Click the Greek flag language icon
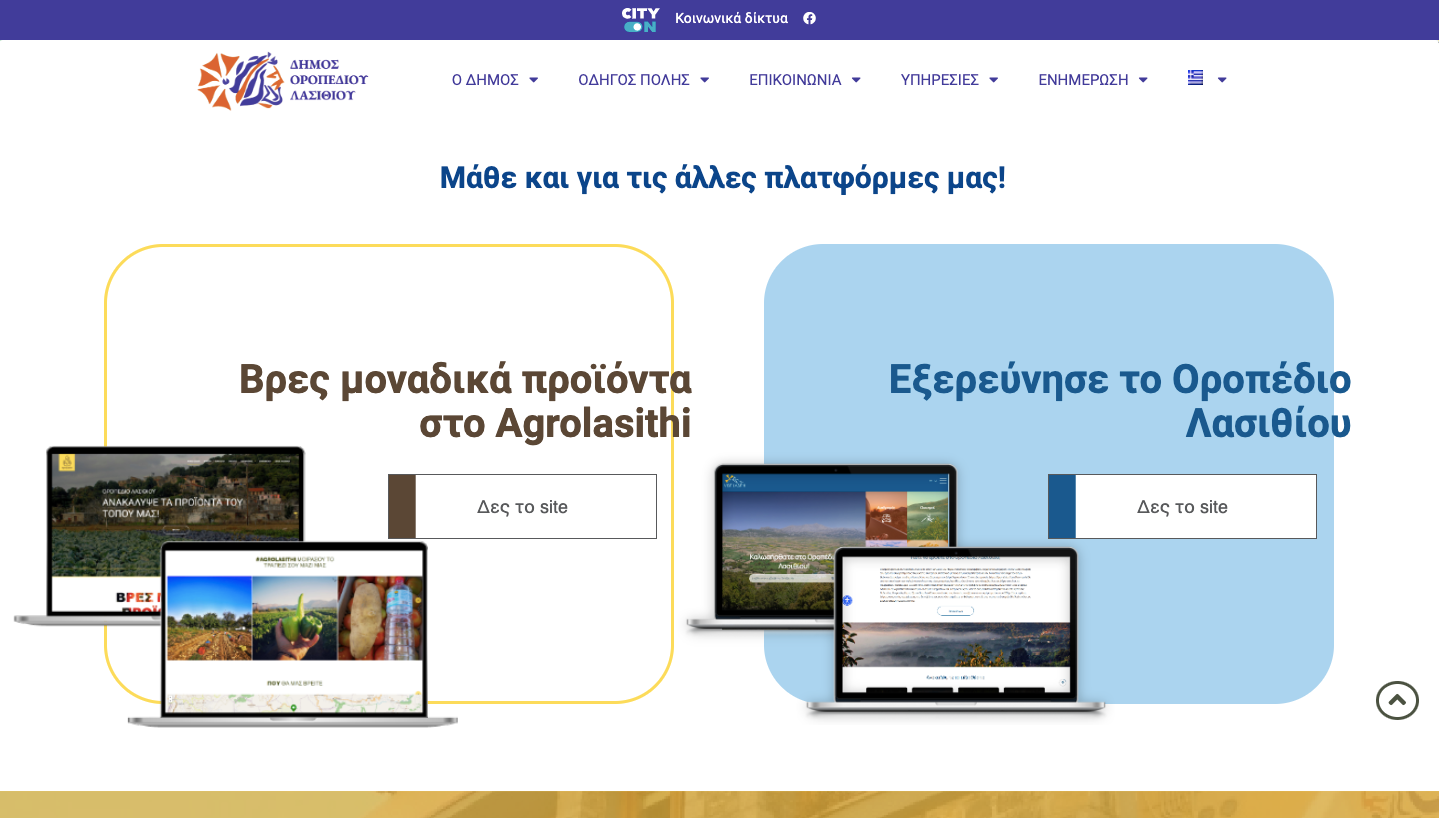The image size is (1439, 818). 1195,78
